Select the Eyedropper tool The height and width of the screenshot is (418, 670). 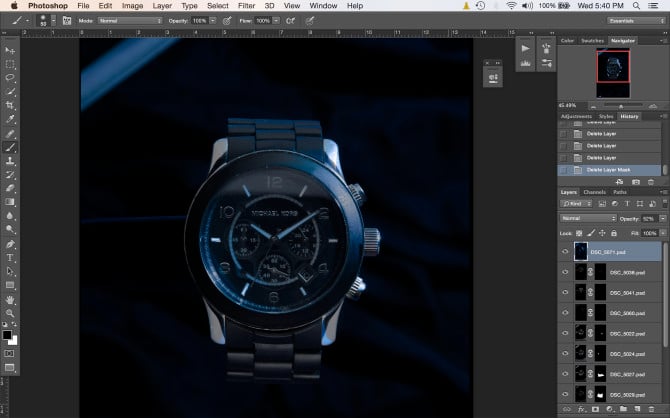coord(10,119)
